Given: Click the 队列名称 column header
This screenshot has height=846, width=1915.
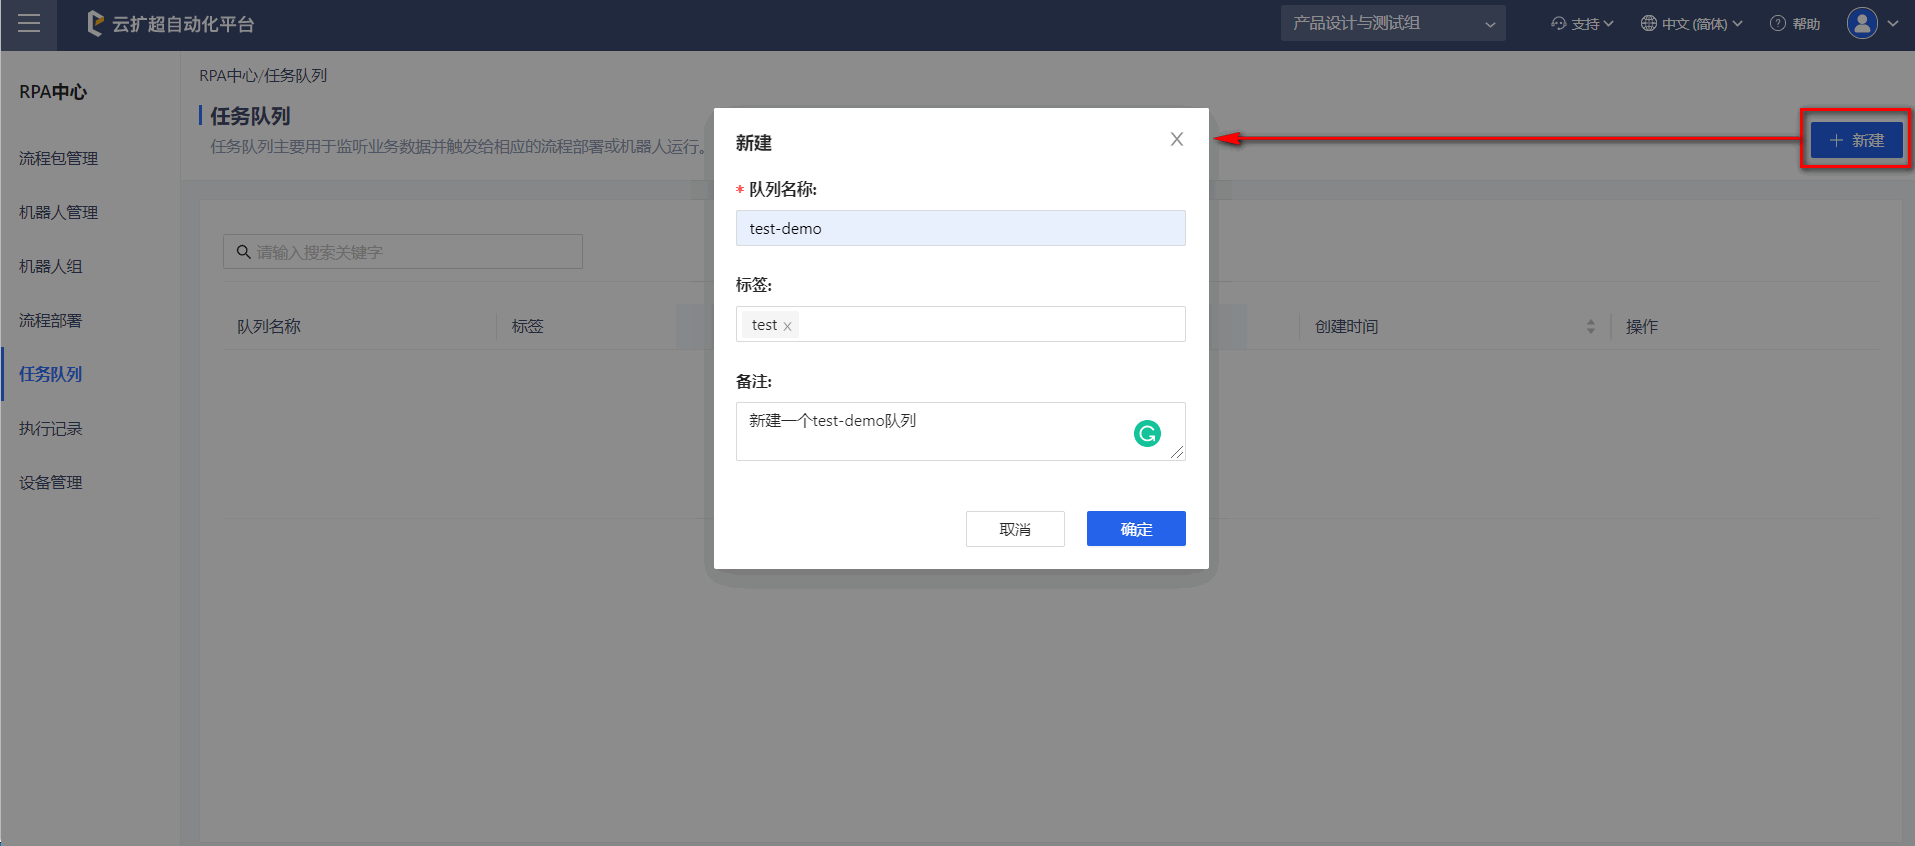Looking at the screenshot, I should click(269, 327).
